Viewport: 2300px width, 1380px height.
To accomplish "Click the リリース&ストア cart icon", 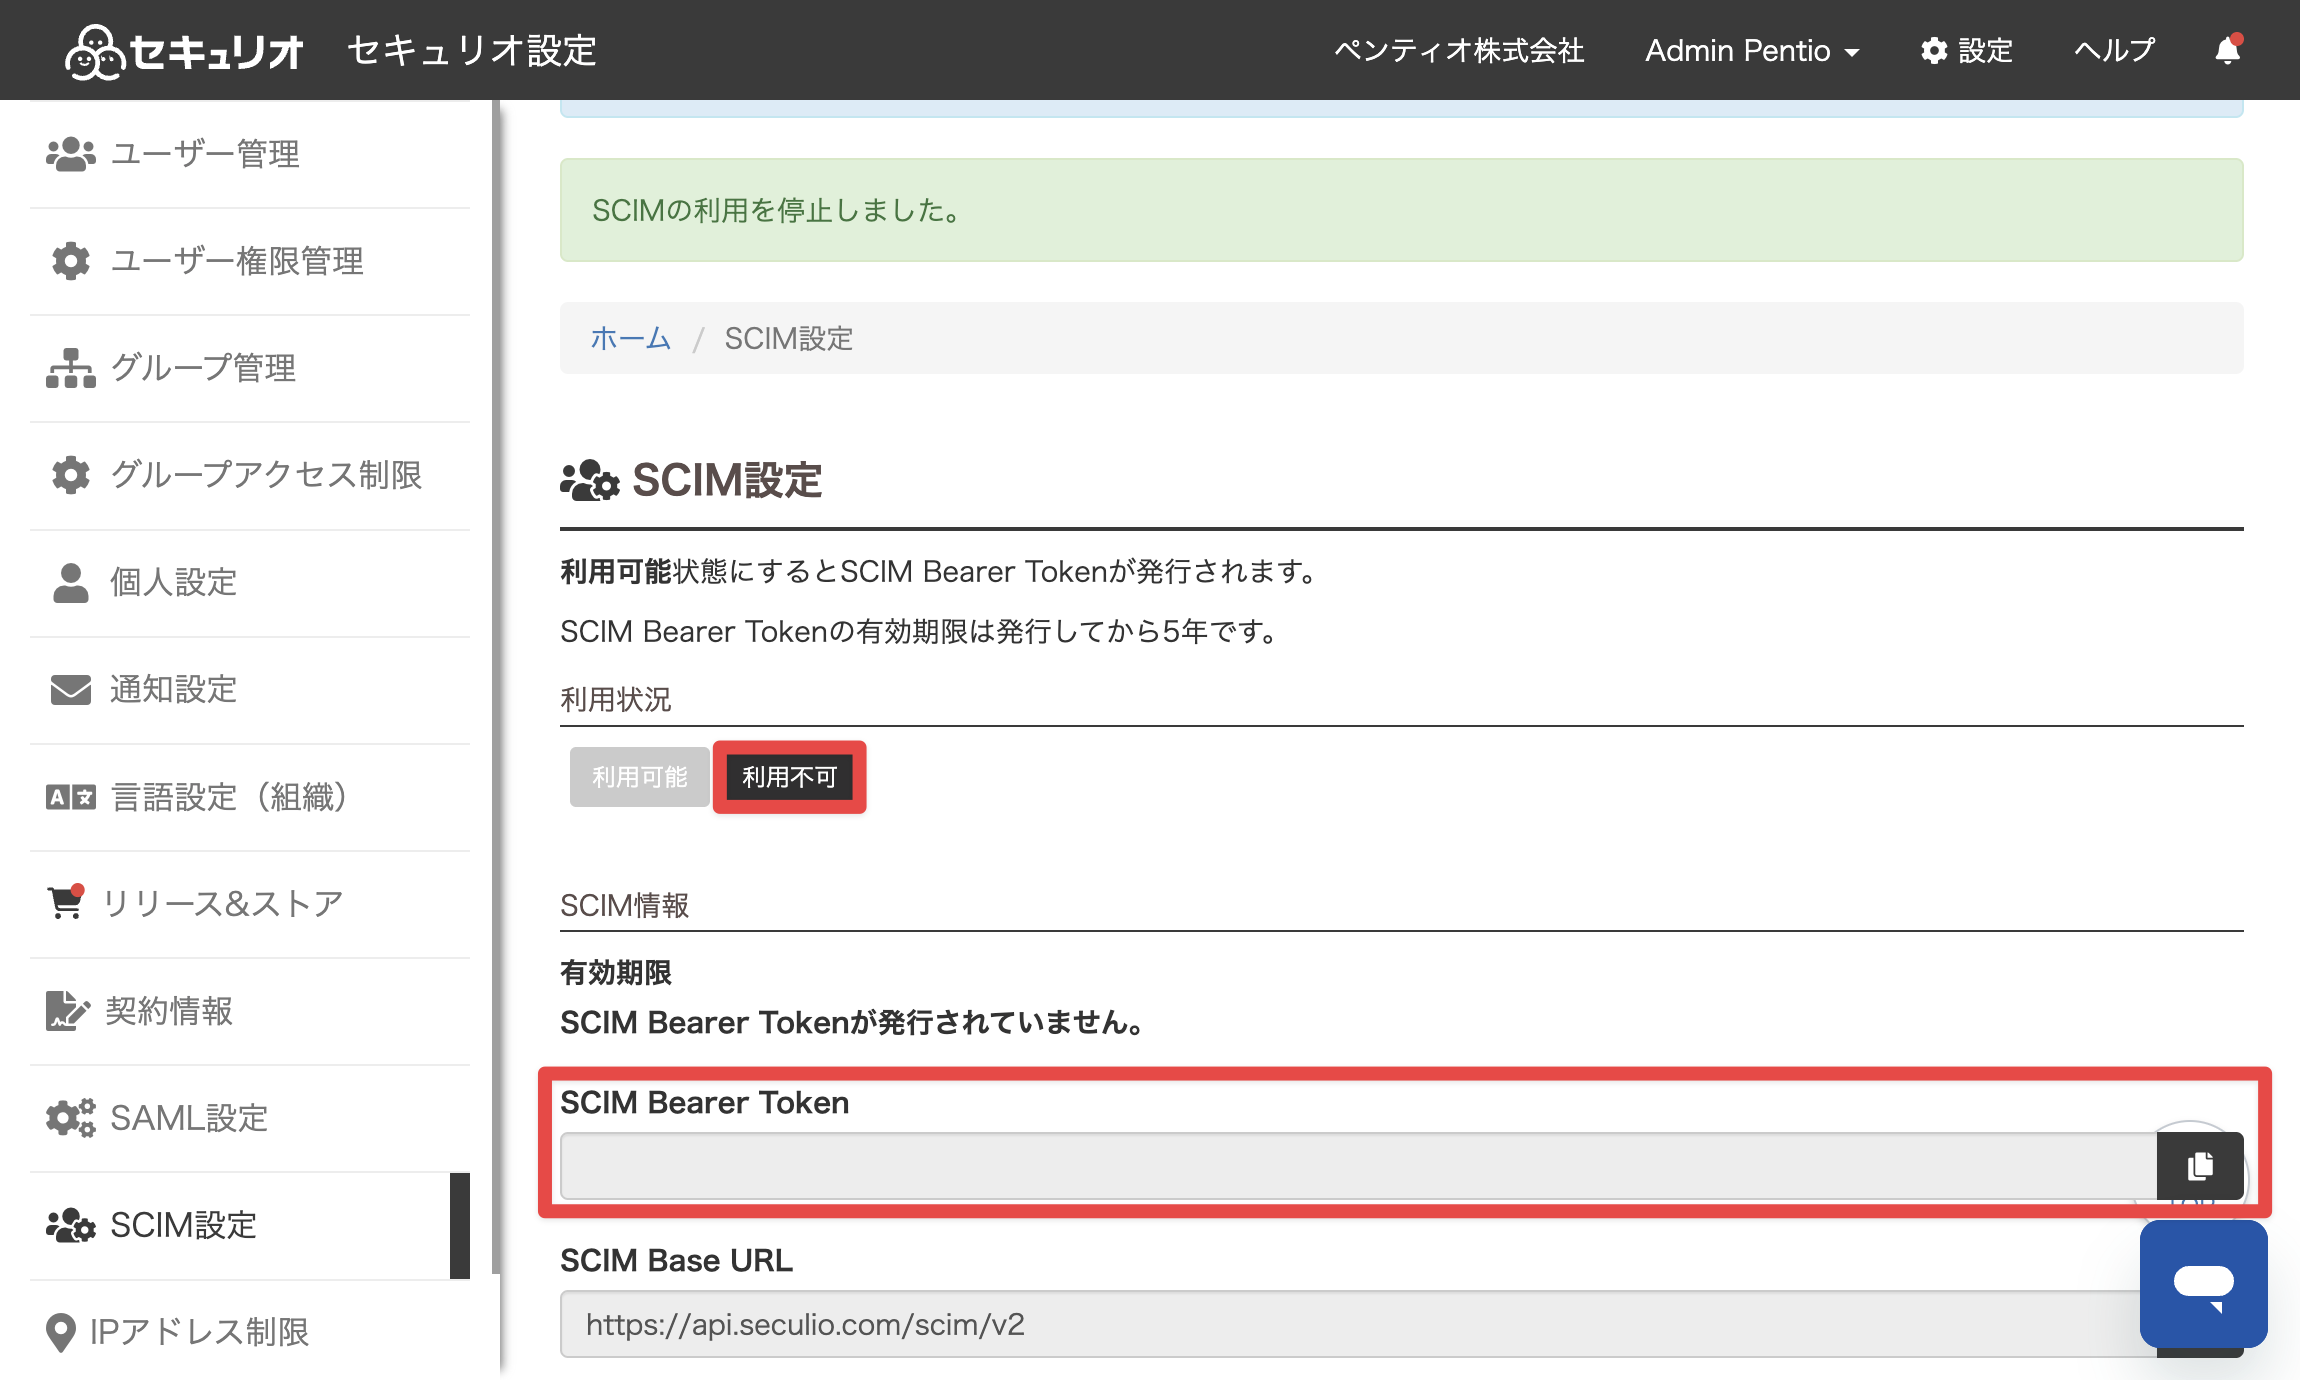I will point(66,902).
